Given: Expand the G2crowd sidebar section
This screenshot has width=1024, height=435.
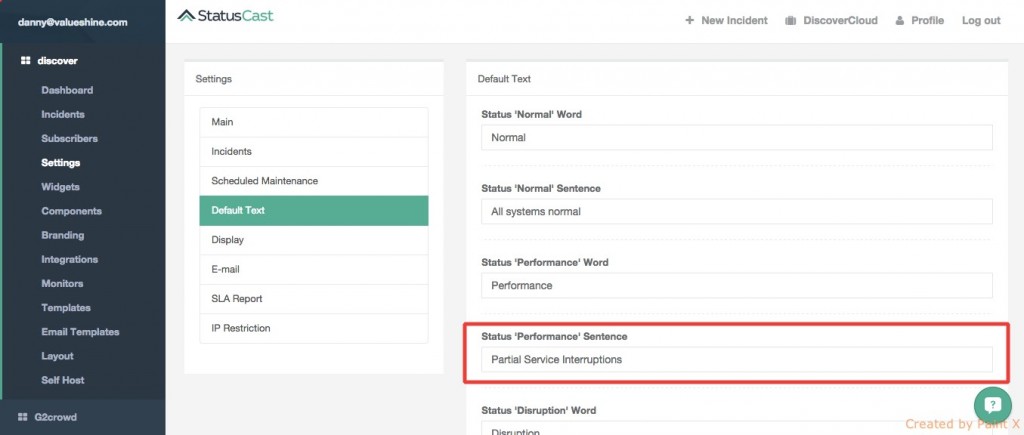Looking at the screenshot, I should tap(57, 417).
